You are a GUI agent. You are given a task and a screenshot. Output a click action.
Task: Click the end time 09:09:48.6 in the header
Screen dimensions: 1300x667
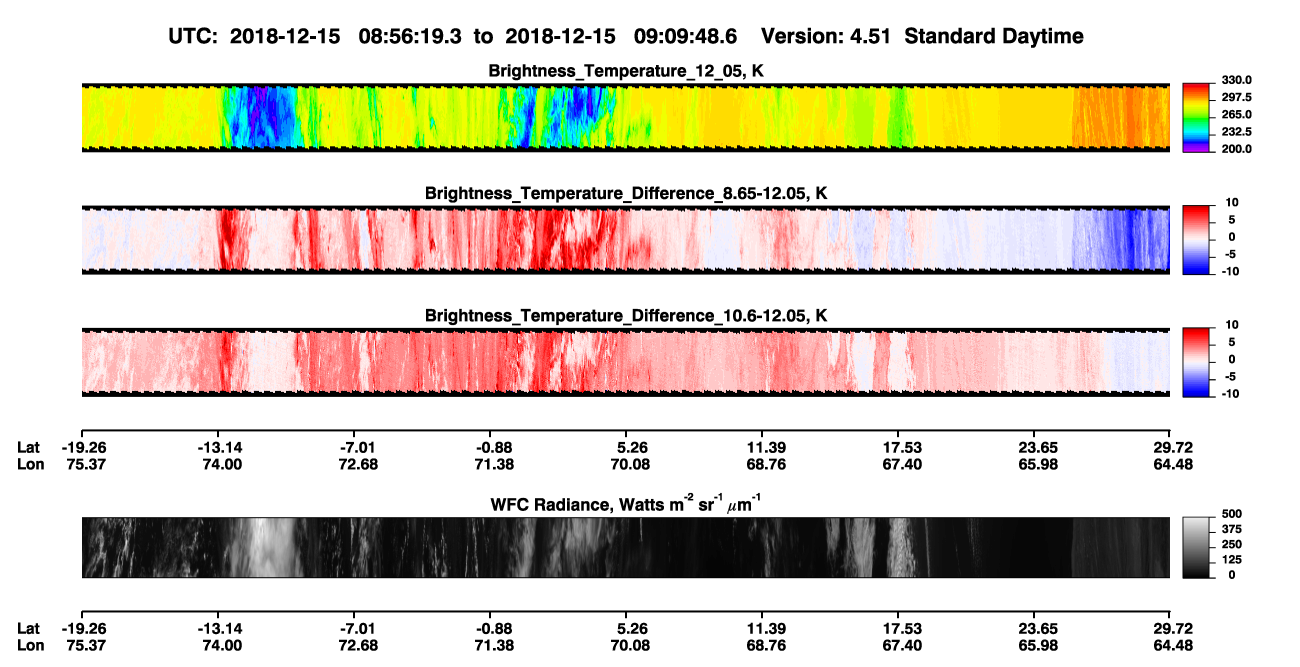pyautogui.click(x=685, y=37)
